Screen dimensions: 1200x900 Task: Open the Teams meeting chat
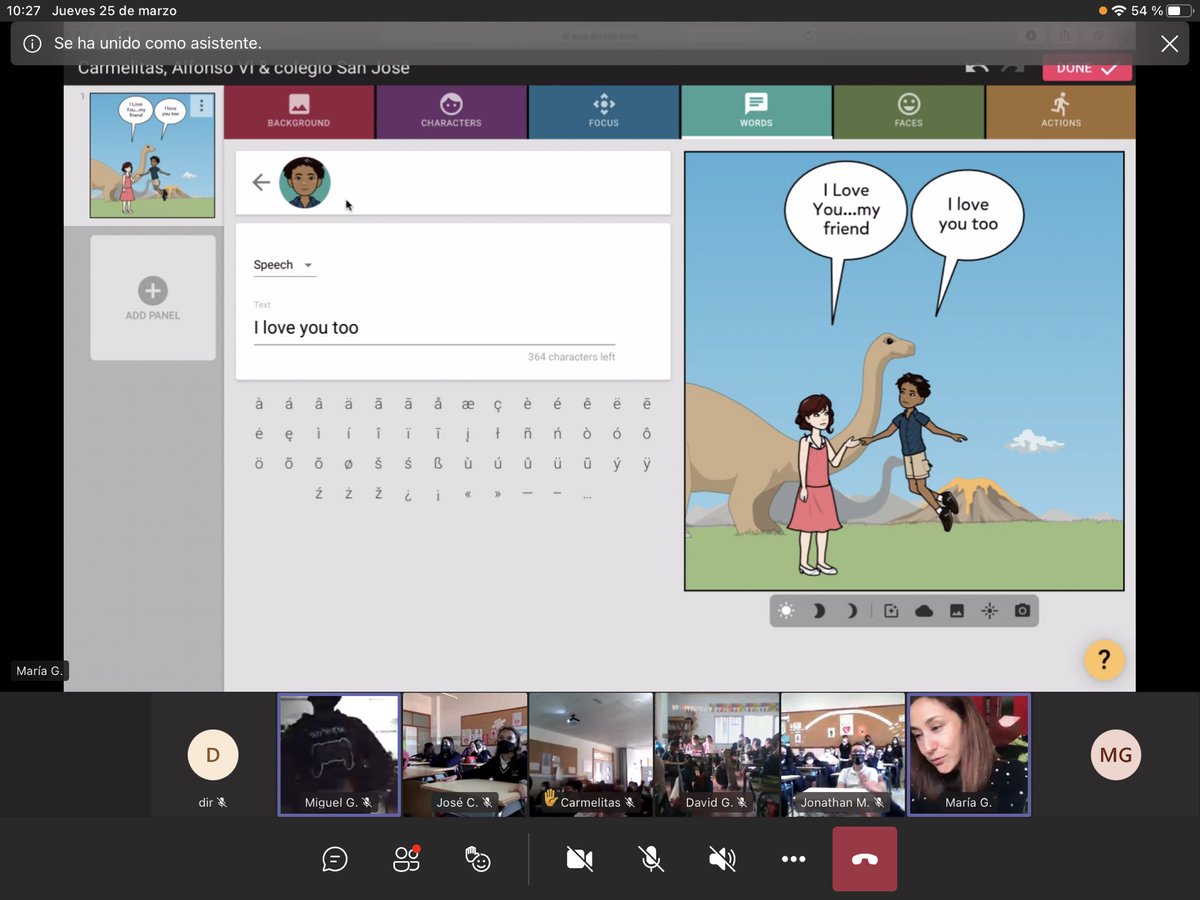pyautogui.click(x=335, y=859)
